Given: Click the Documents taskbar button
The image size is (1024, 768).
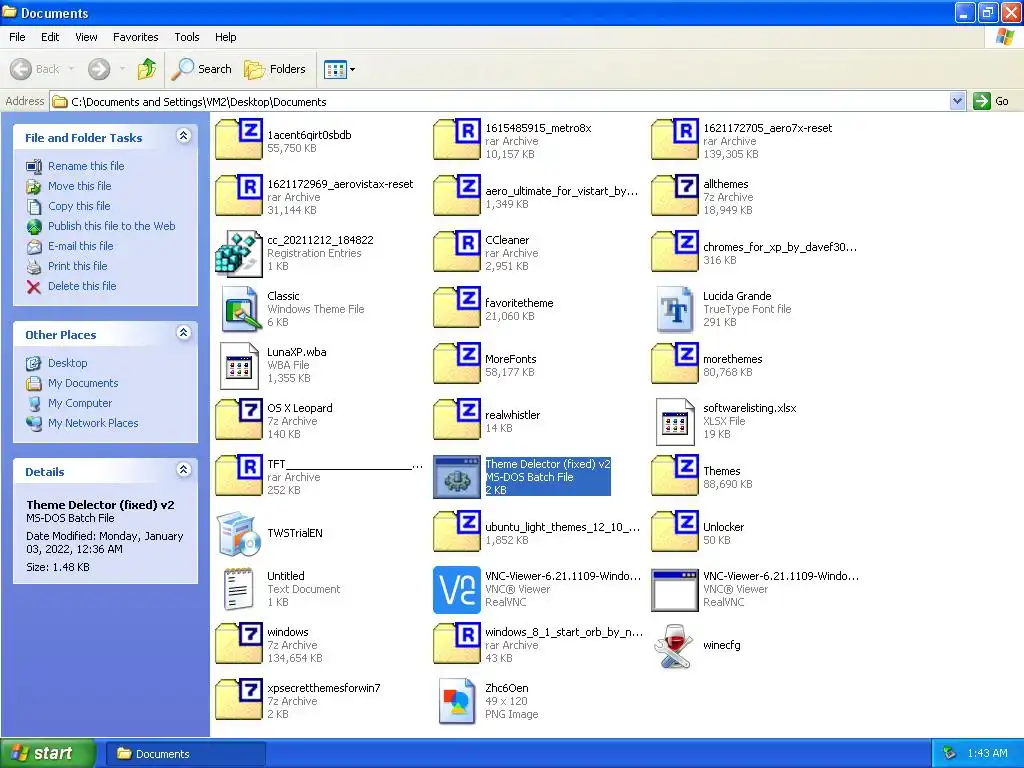Looking at the screenshot, I should coord(185,754).
